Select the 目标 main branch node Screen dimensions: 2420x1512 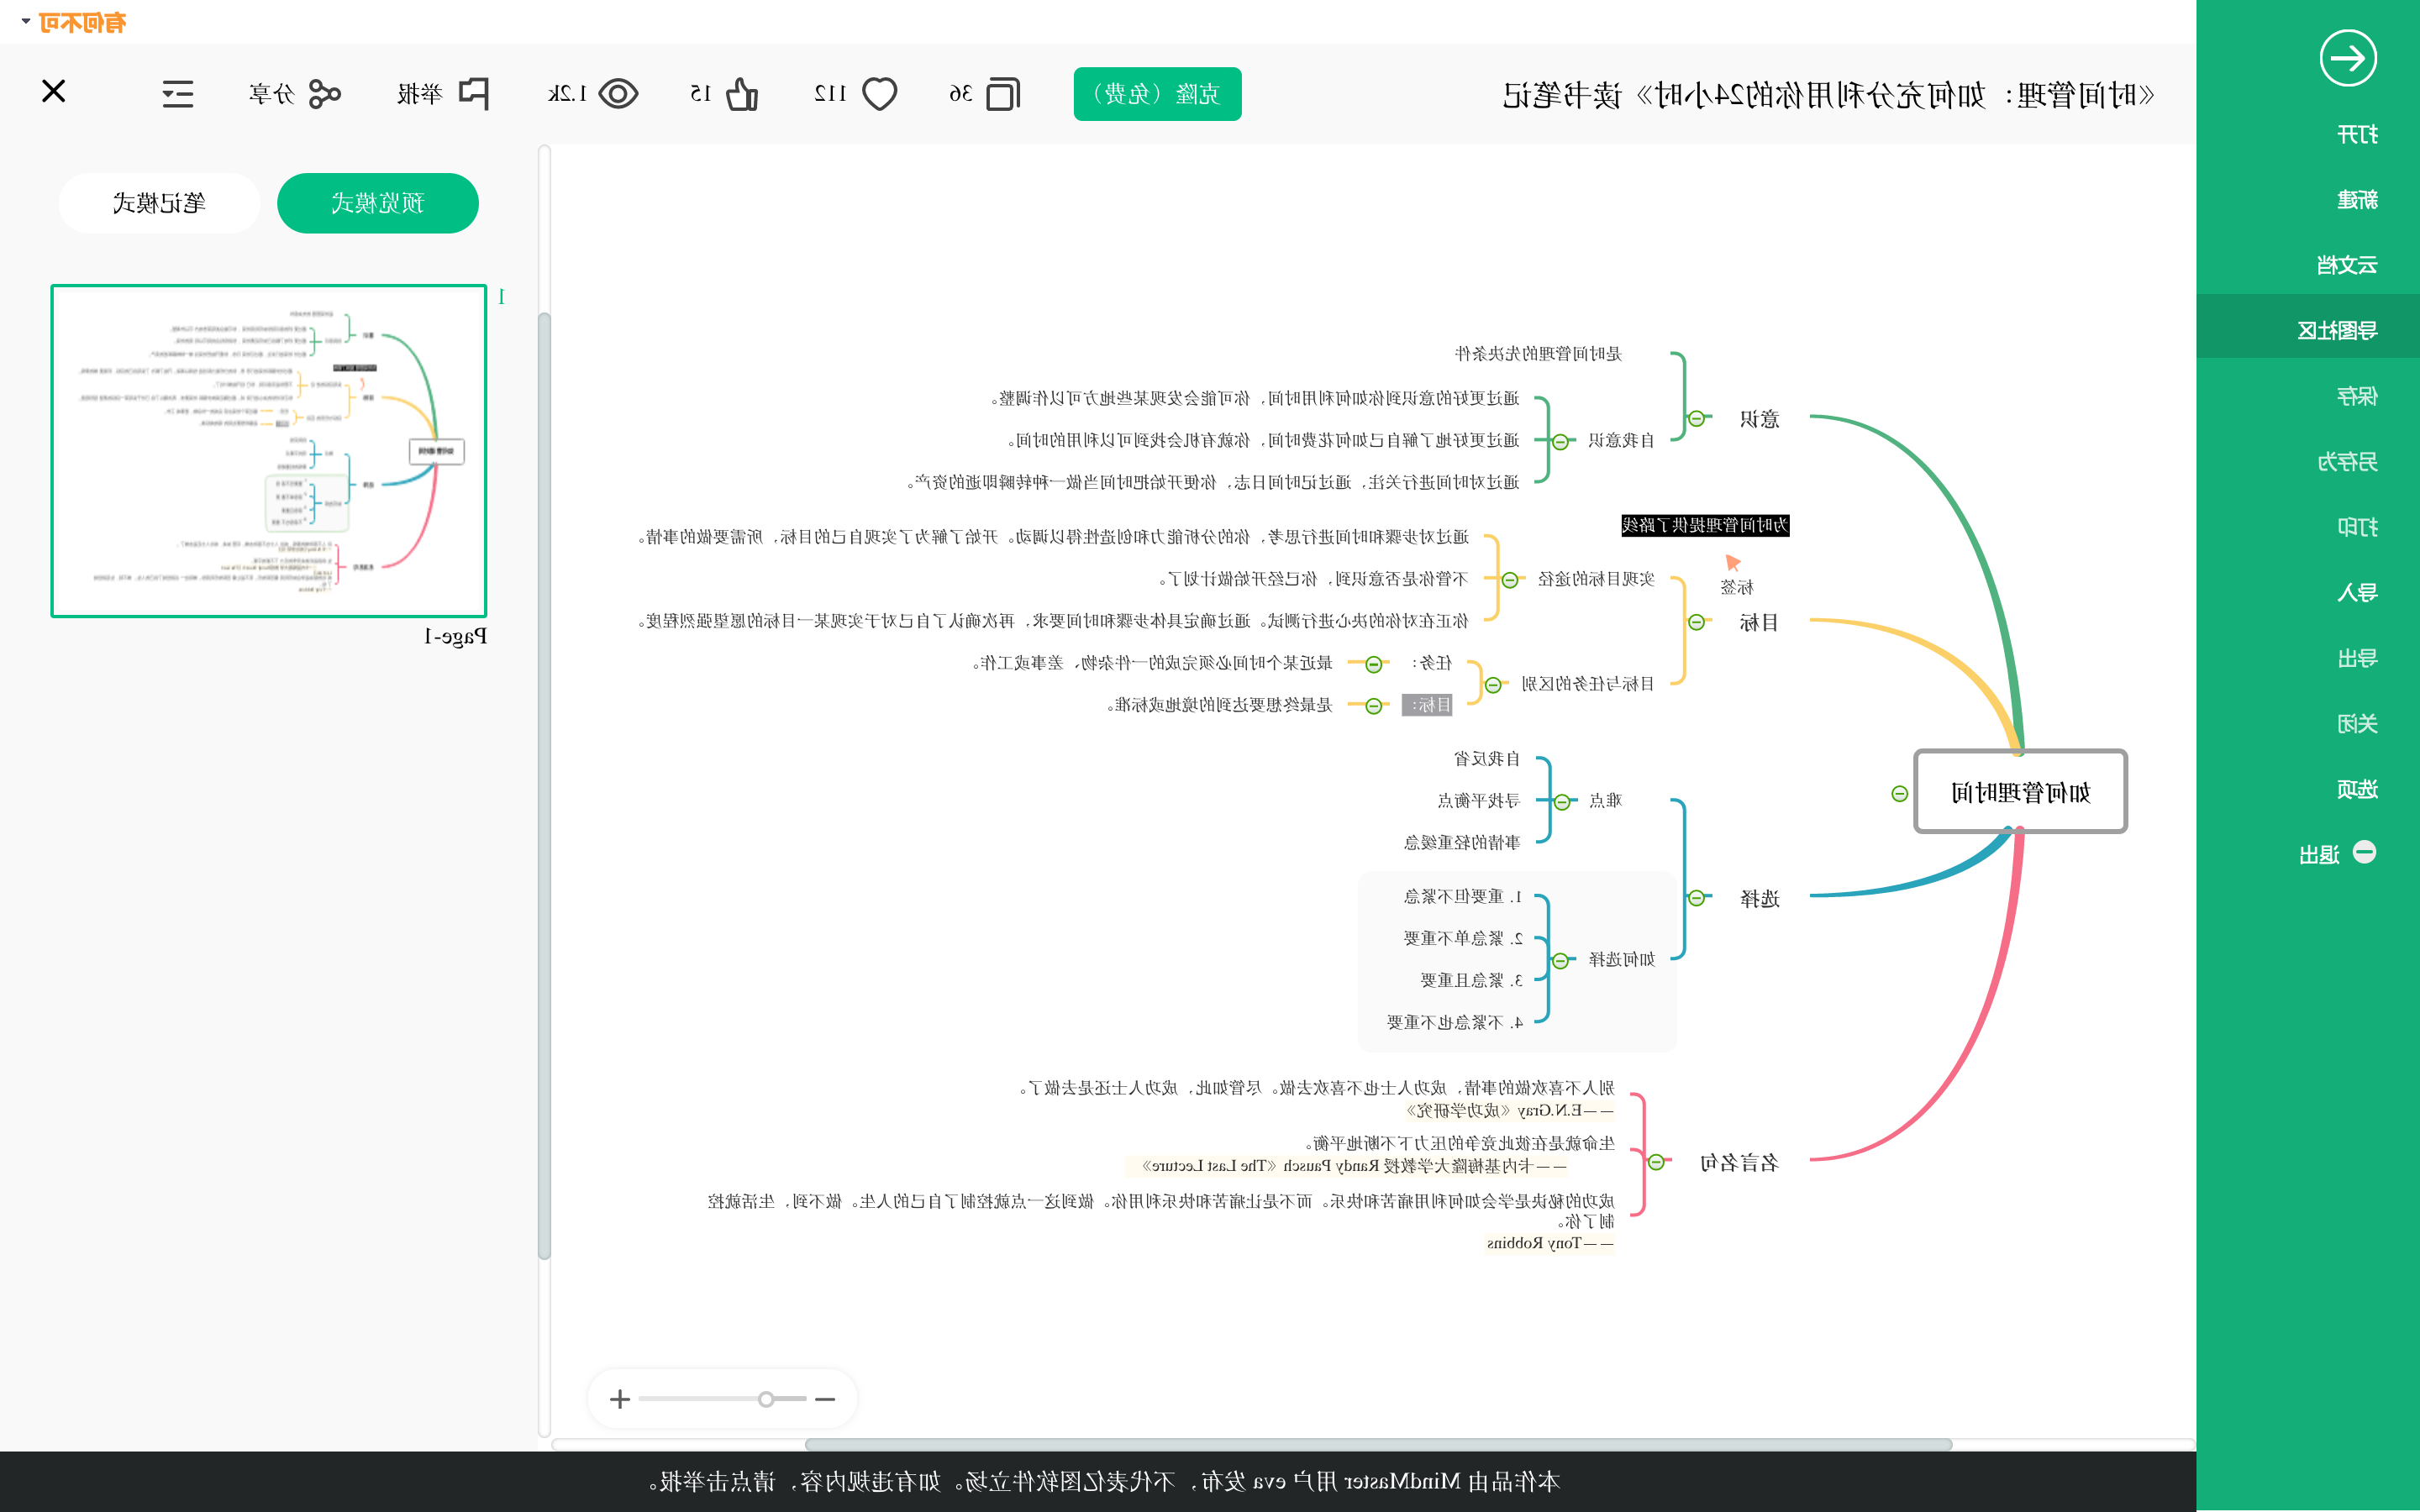pos(1759,622)
